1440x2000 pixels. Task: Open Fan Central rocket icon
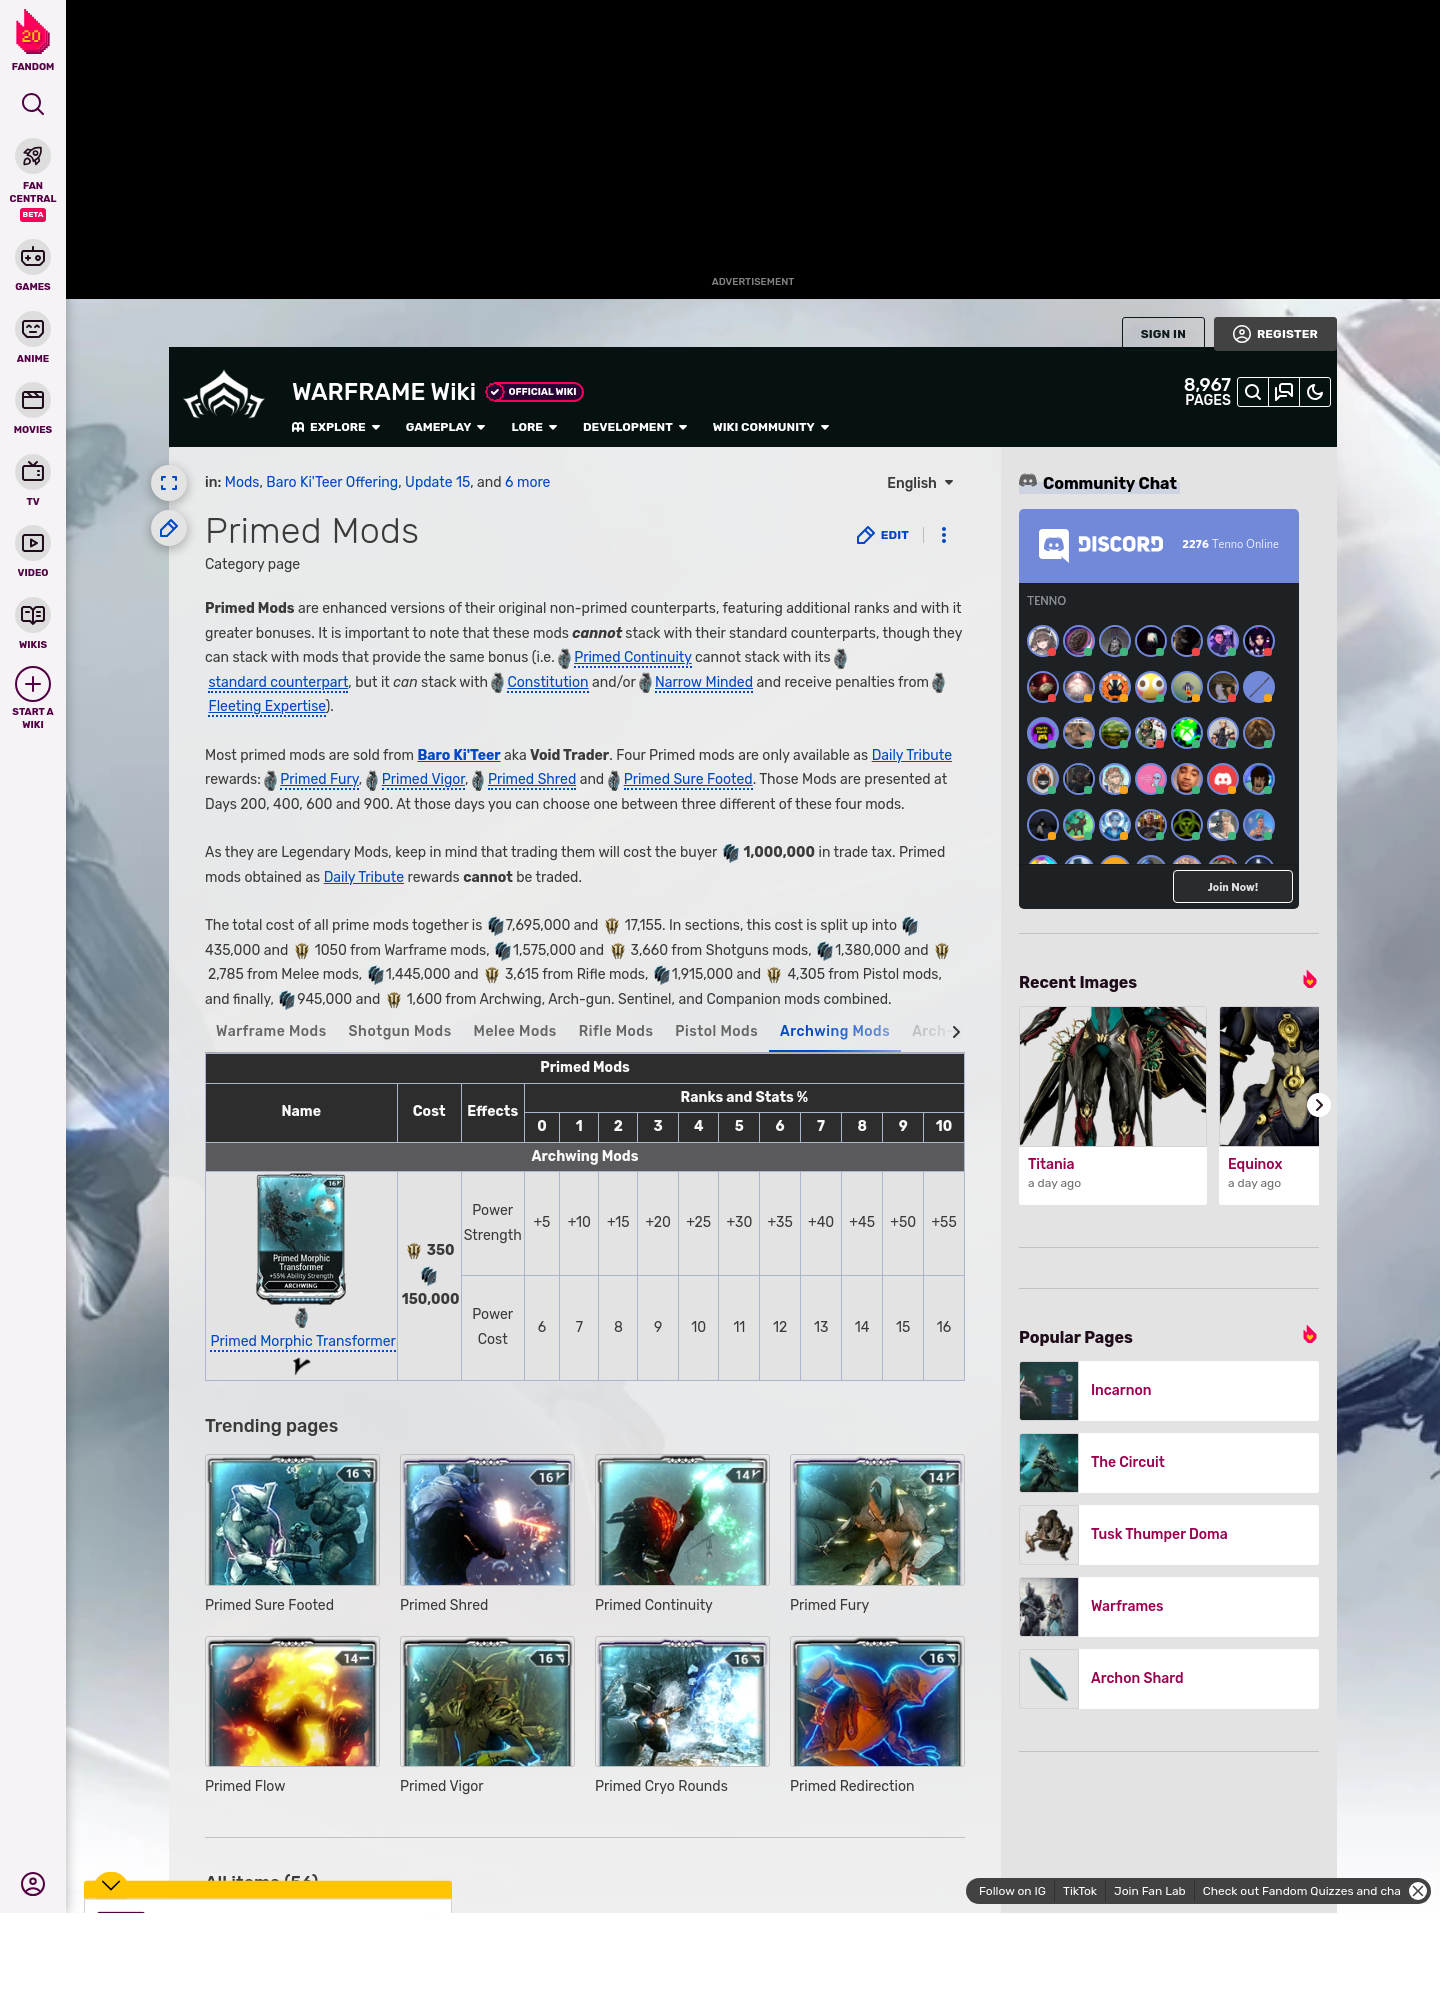pos(33,156)
